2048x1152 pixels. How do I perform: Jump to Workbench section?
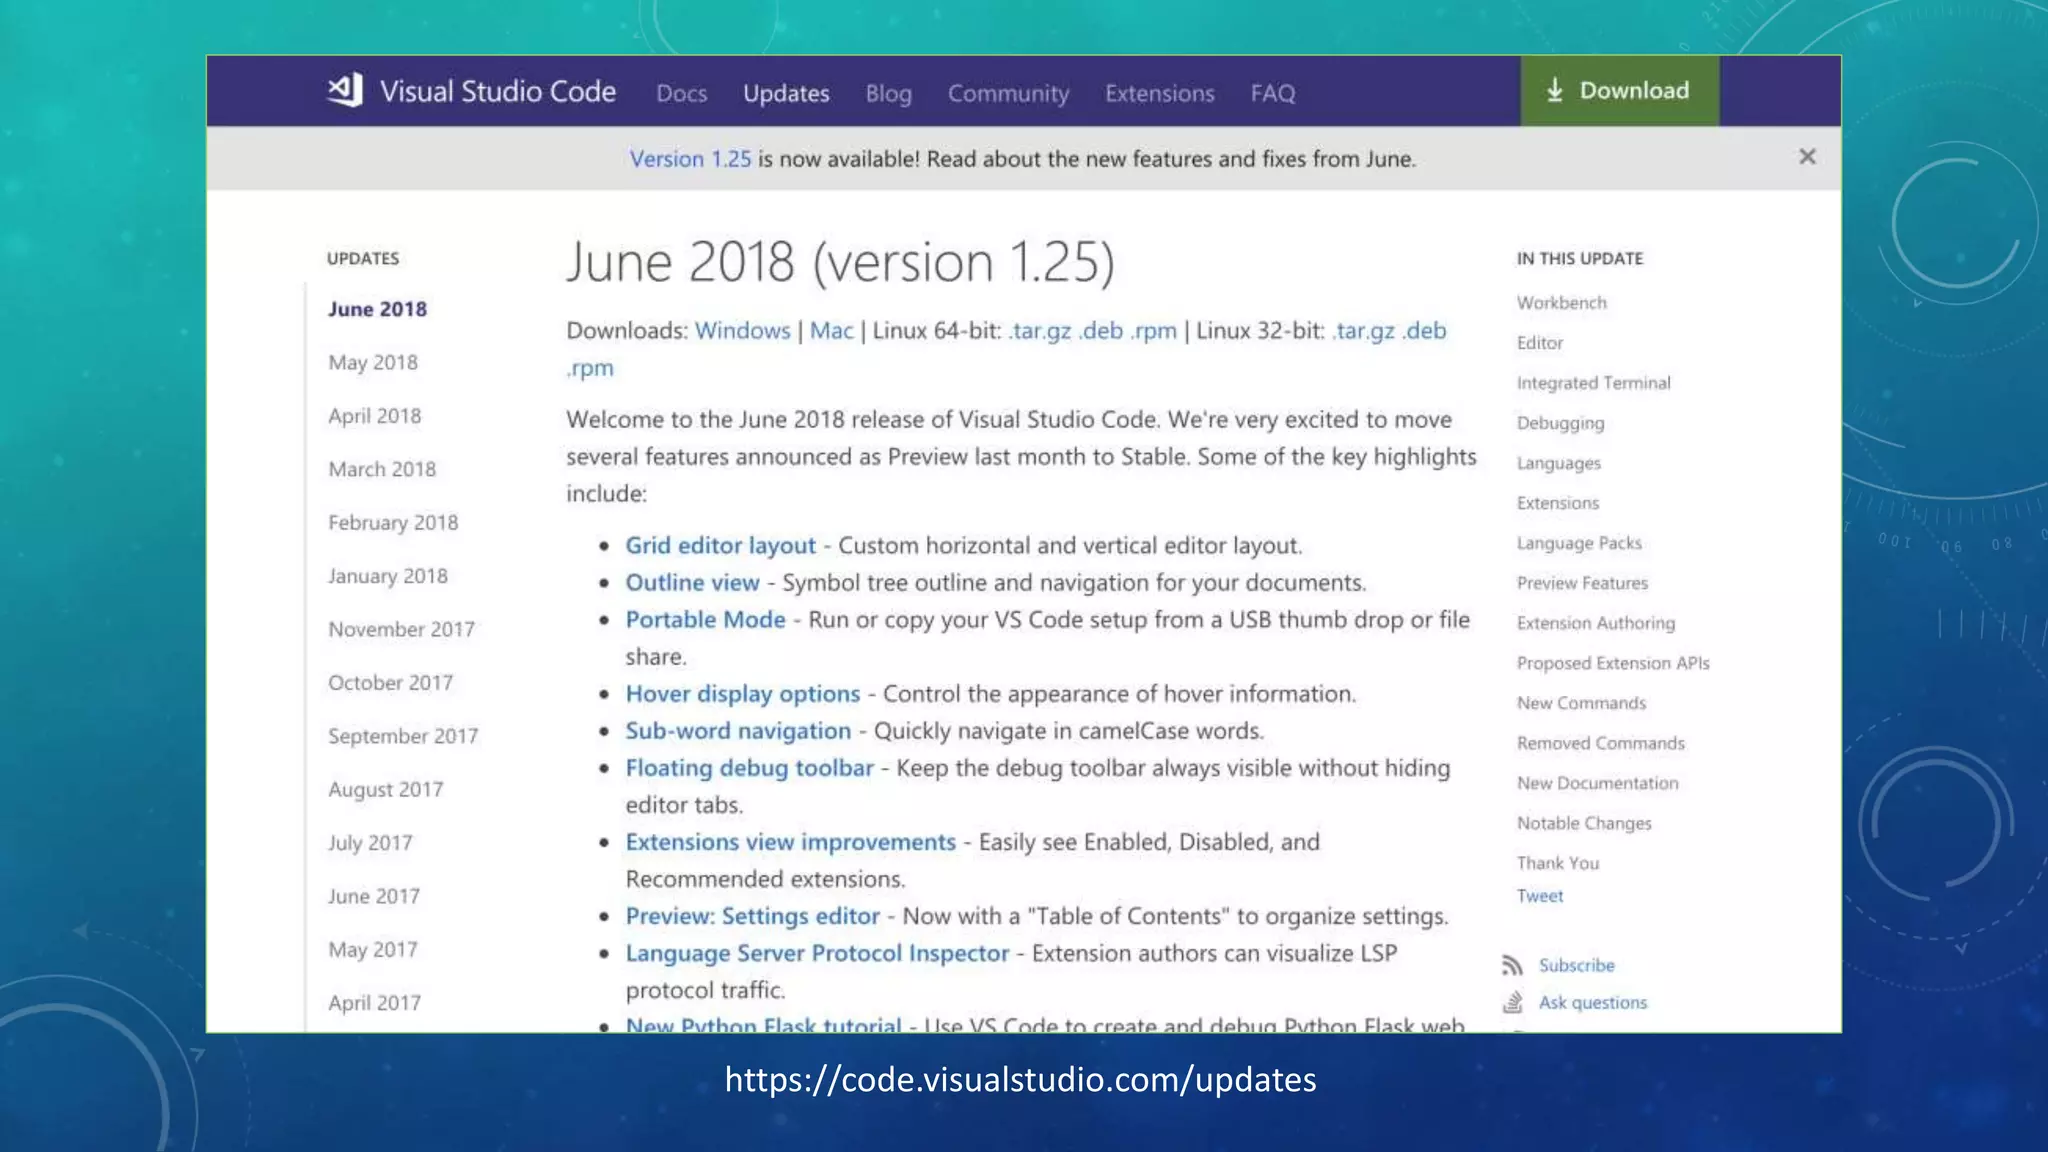click(1561, 303)
